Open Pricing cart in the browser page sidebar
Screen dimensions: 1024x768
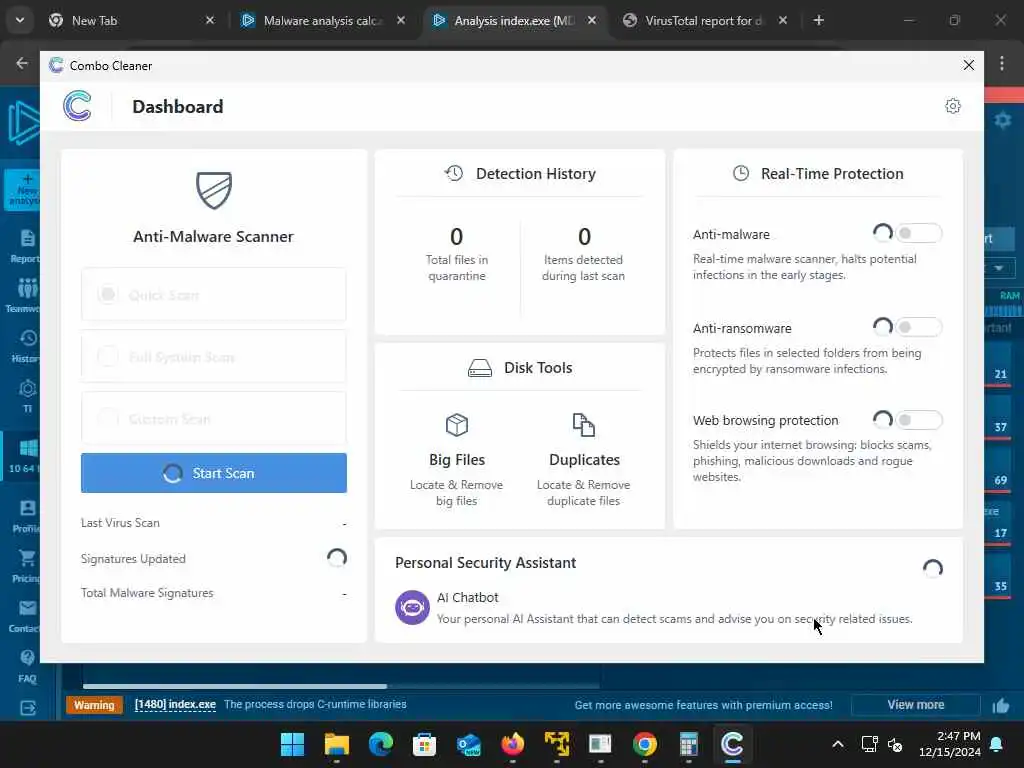point(25,566)
